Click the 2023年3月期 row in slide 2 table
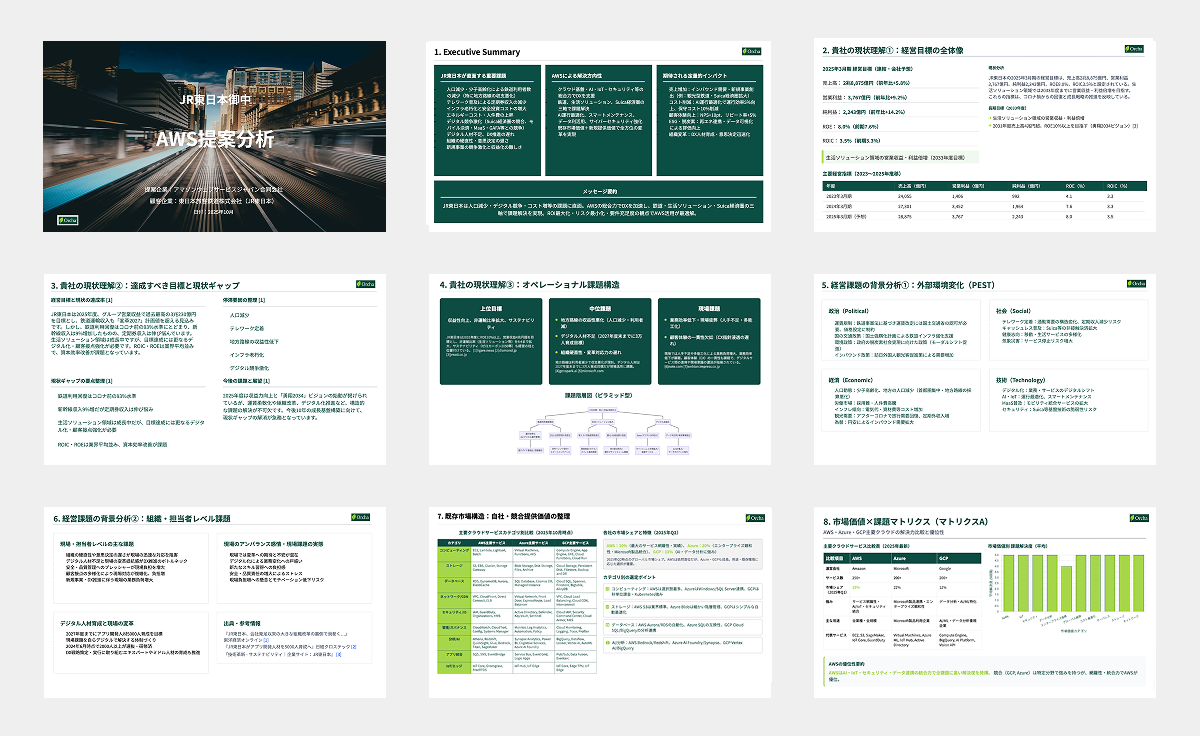The height and width of the screenshot is (736, 1200). coord(986,196)
